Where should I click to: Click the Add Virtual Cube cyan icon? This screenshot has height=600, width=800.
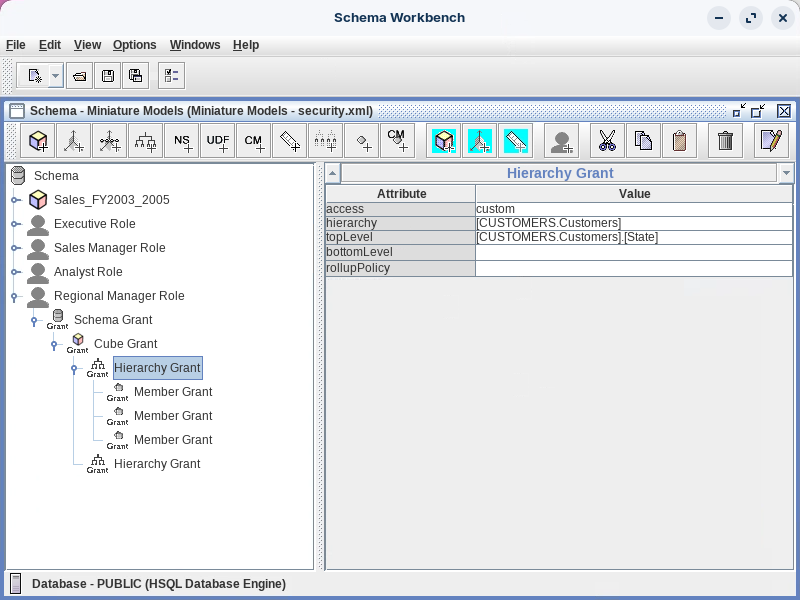[x=444, y=141]
